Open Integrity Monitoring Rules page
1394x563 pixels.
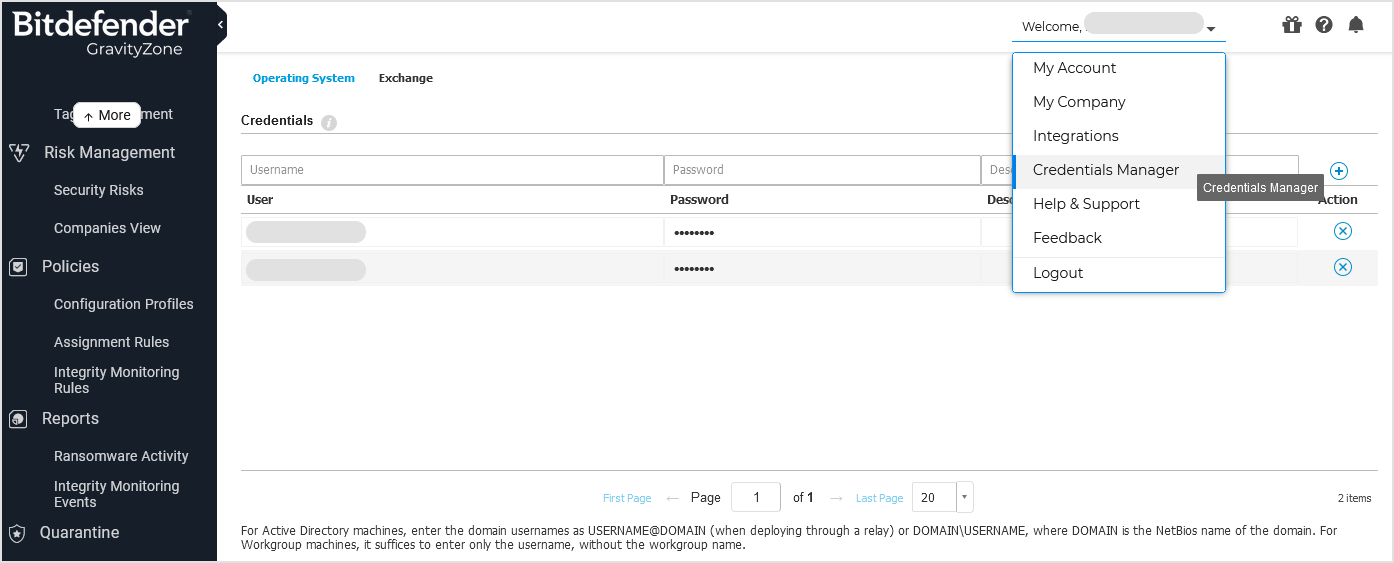point(116,380)
